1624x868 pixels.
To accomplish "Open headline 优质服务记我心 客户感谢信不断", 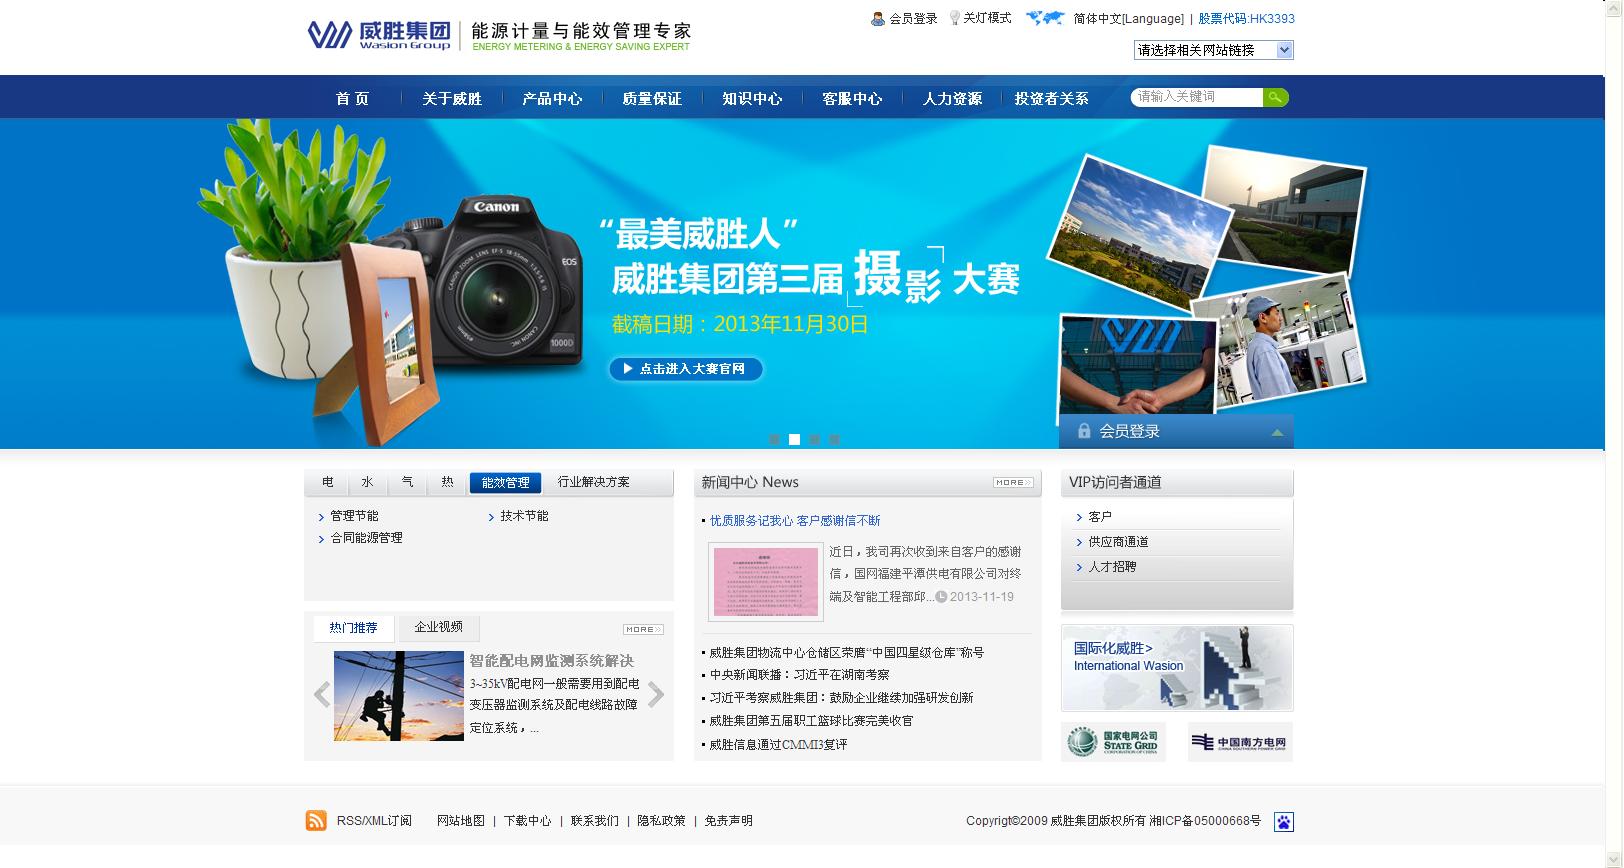I will (795, 521).
